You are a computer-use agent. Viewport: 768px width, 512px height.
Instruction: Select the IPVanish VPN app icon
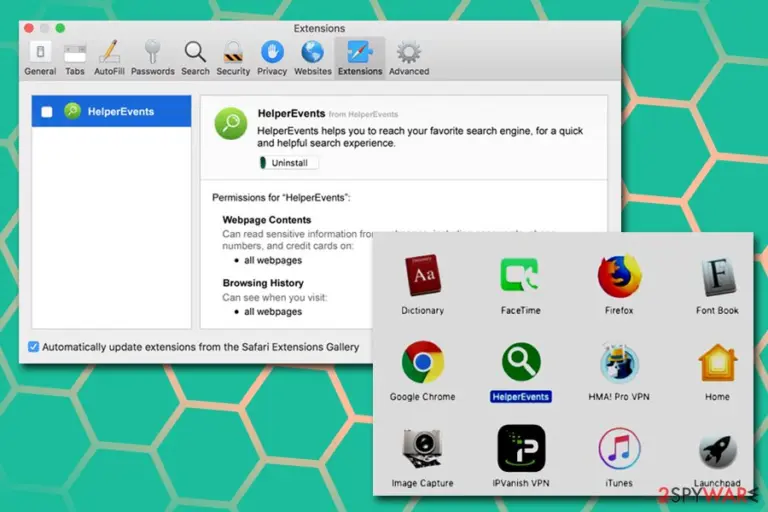click(x=521, y=448)
